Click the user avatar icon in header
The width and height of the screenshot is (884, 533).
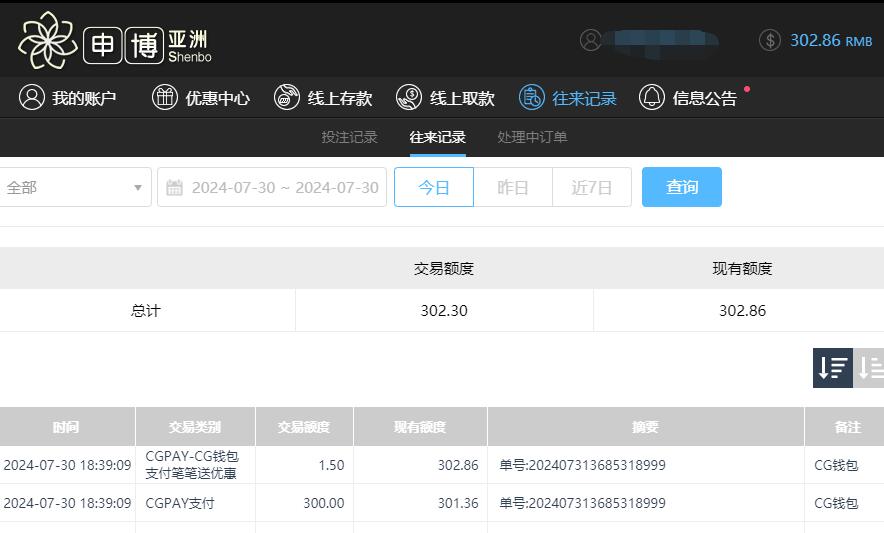click(590, 40)
